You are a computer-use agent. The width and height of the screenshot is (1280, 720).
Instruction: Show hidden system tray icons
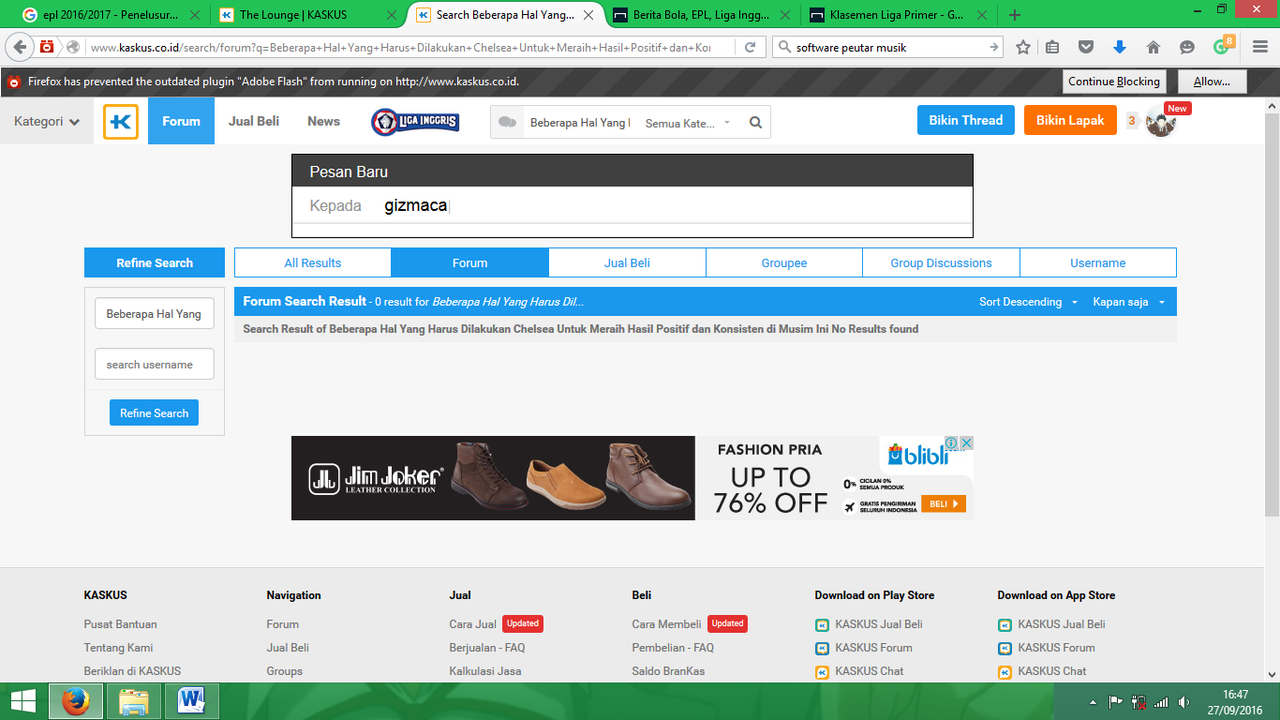coord(1093,701)
